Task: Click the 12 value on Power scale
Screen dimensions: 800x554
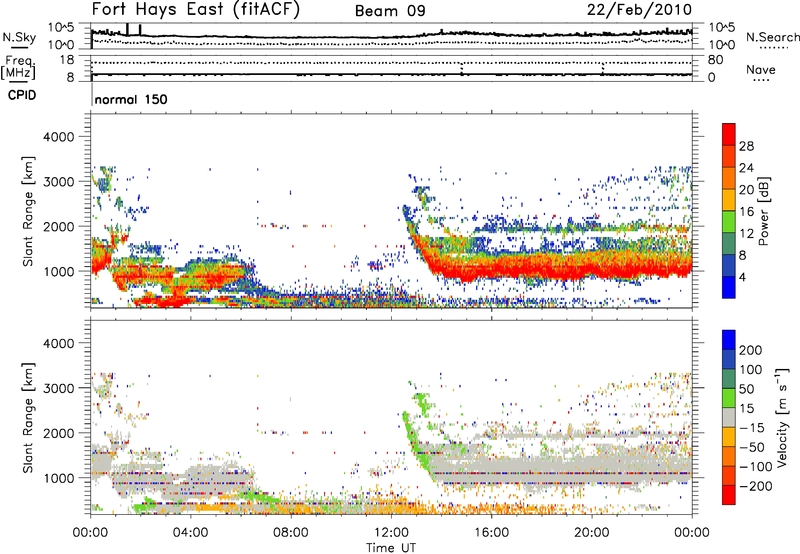Action: click(x=746, y=234)
